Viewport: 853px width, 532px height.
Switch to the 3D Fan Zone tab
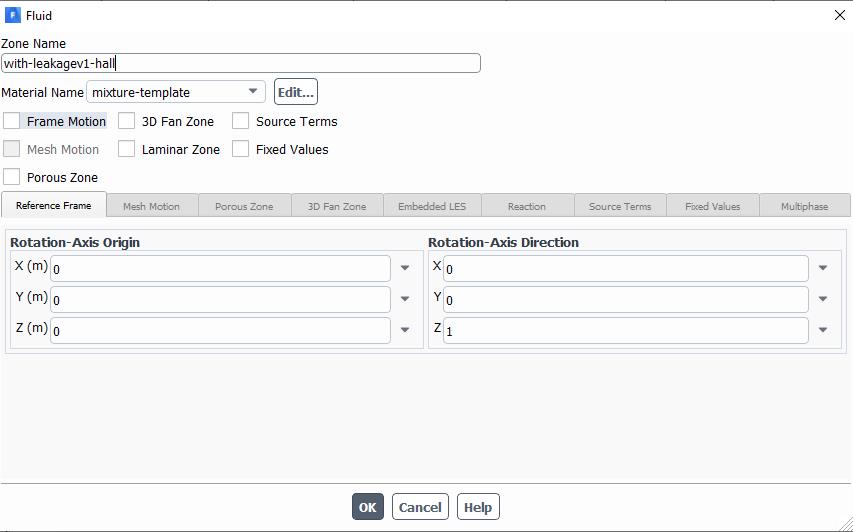pyautogui.click(x=337, y=206)
